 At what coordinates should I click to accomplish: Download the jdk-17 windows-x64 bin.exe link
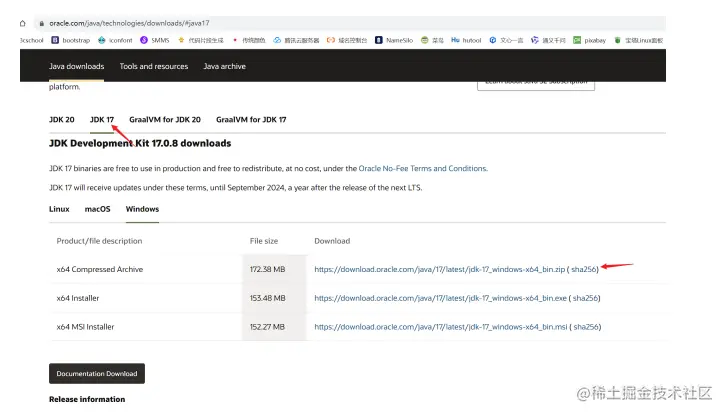click(x=440, y=298)
